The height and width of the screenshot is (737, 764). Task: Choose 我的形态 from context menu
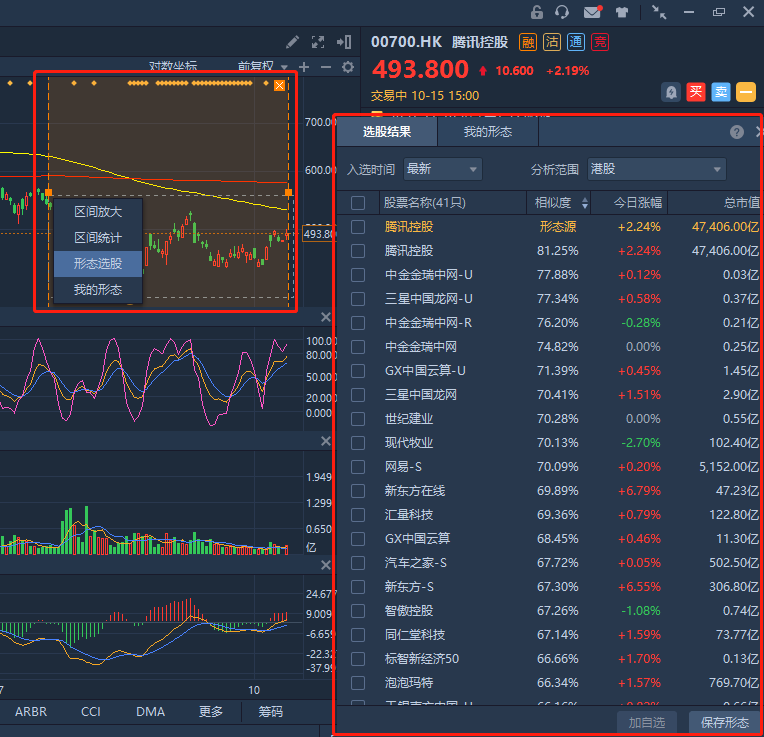[98, 290]
